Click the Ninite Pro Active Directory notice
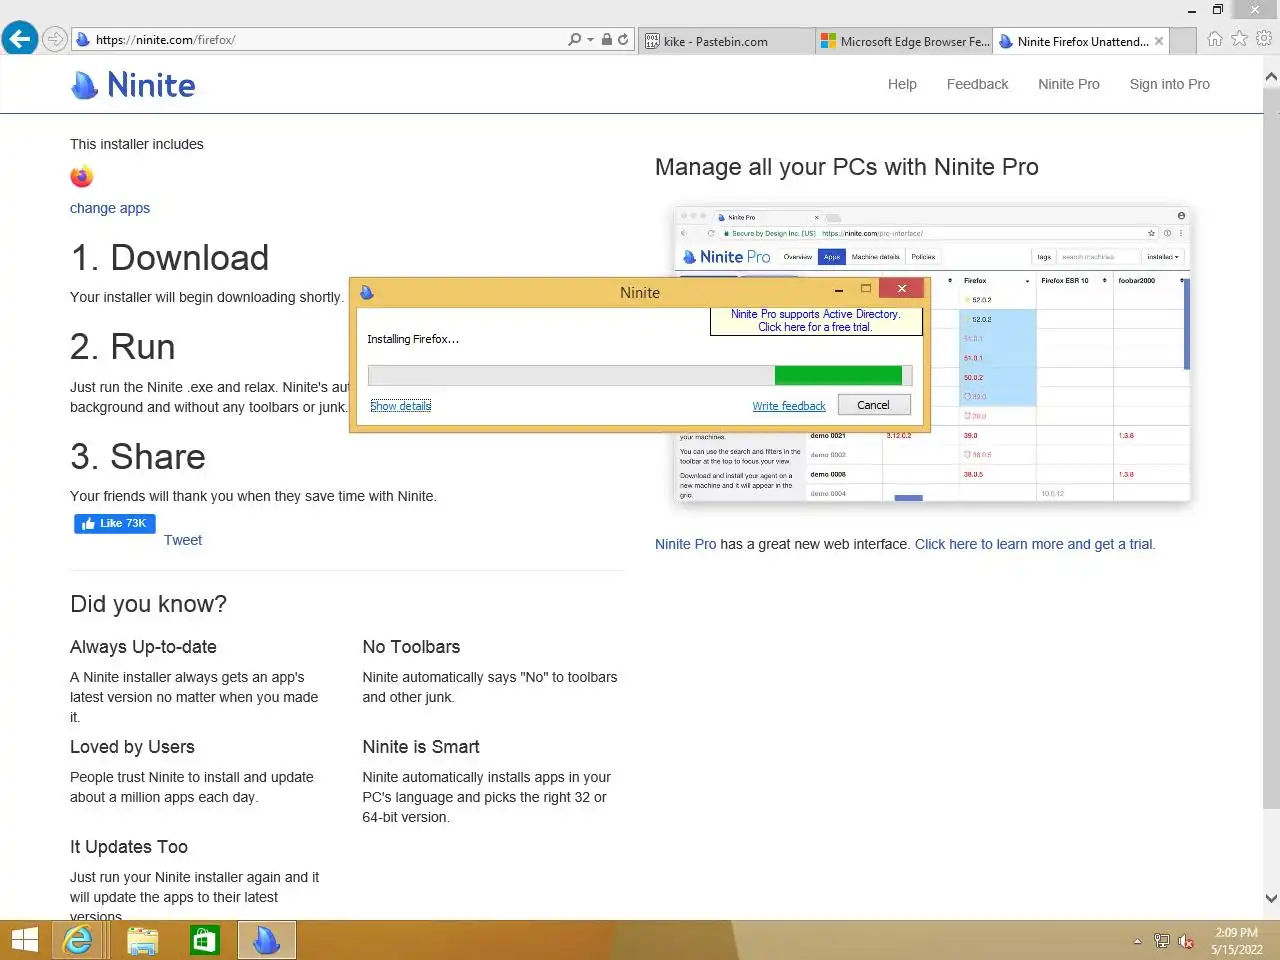The image size is (1280, 960). (815, 320)
